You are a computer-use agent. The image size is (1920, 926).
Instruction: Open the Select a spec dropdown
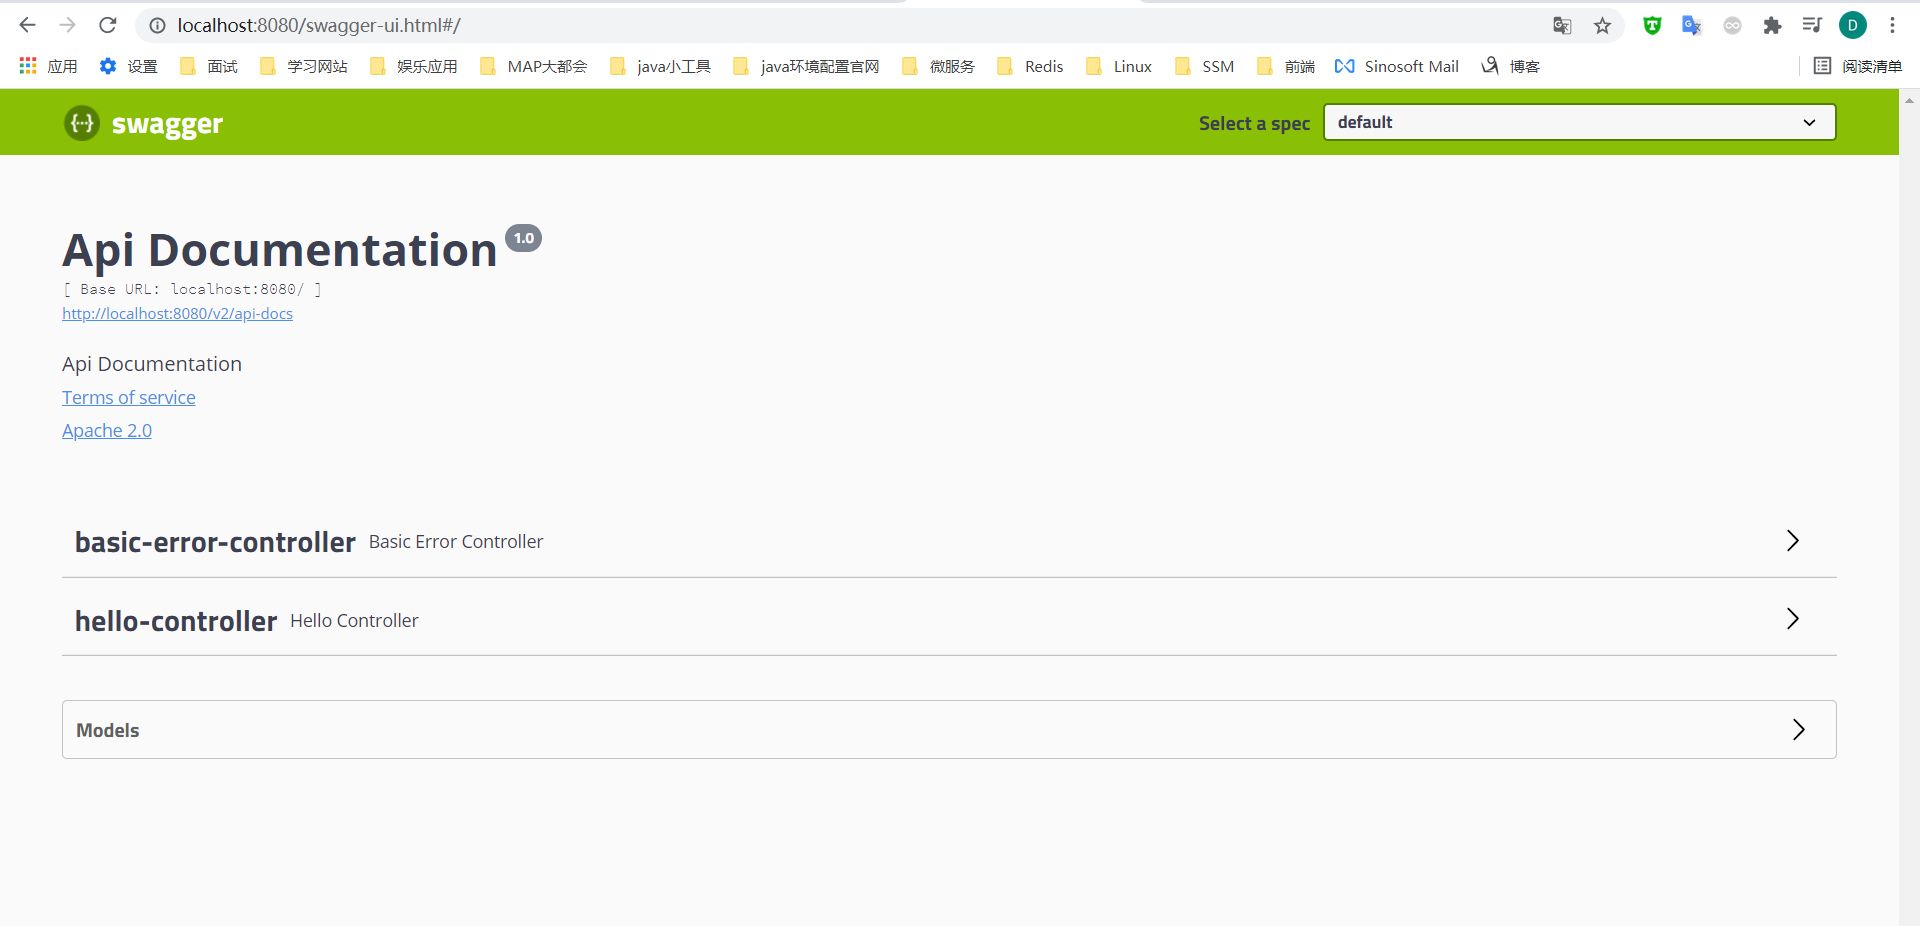[1579, 122]
